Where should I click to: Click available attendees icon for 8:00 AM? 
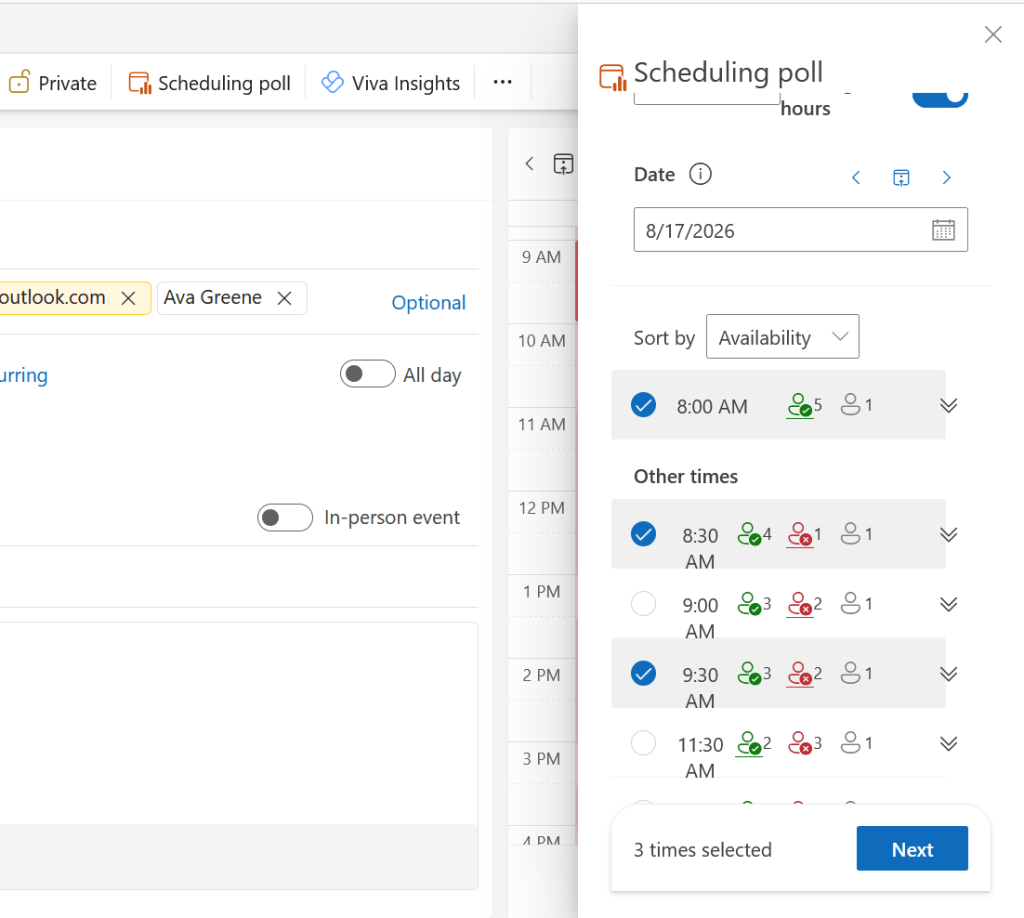pos(799,406)
